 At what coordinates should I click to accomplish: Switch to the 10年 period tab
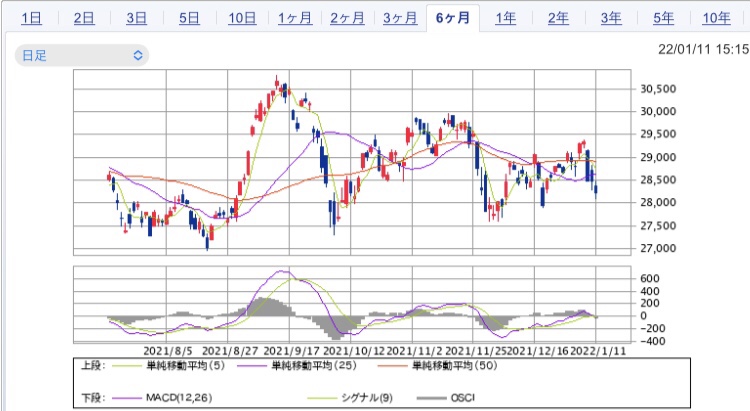[715, 18]
